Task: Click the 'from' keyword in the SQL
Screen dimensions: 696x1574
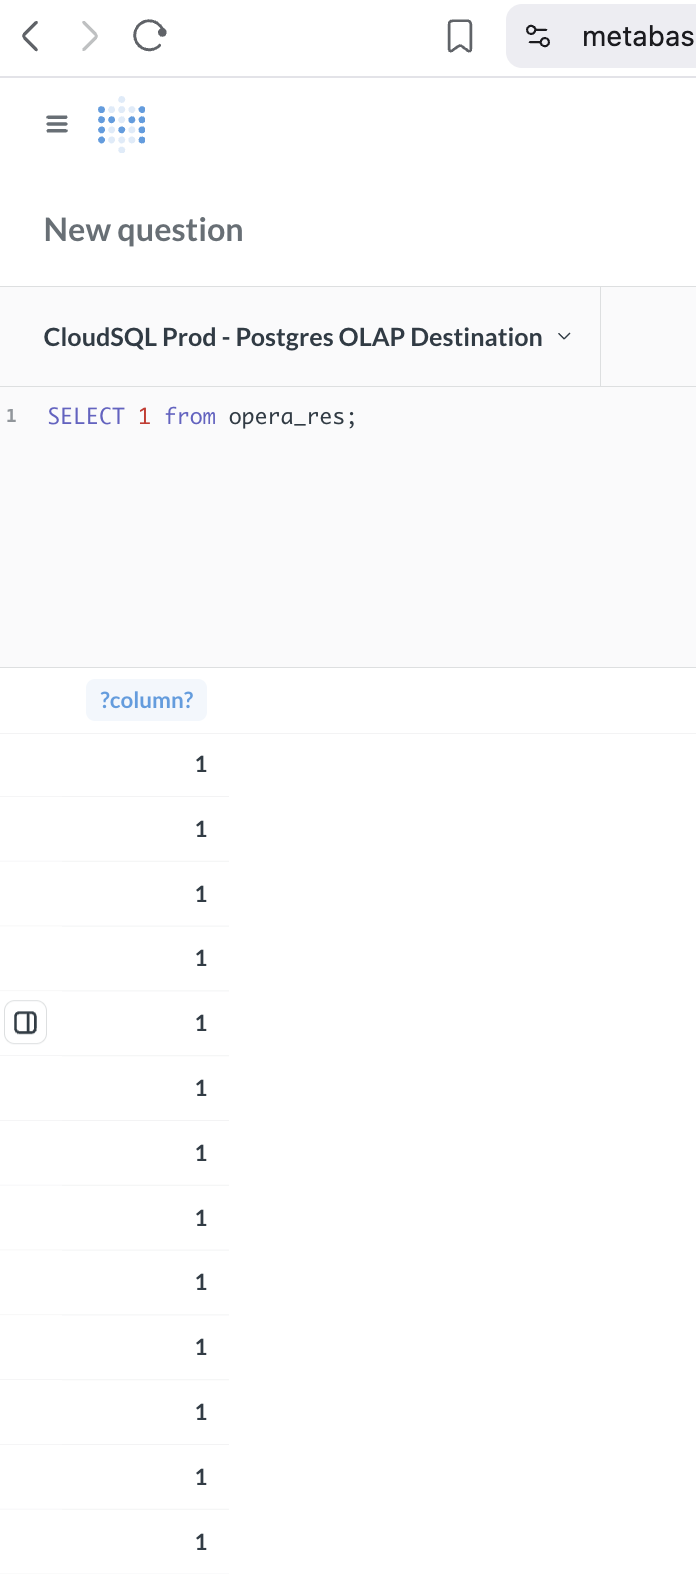Action: point(190,416)
